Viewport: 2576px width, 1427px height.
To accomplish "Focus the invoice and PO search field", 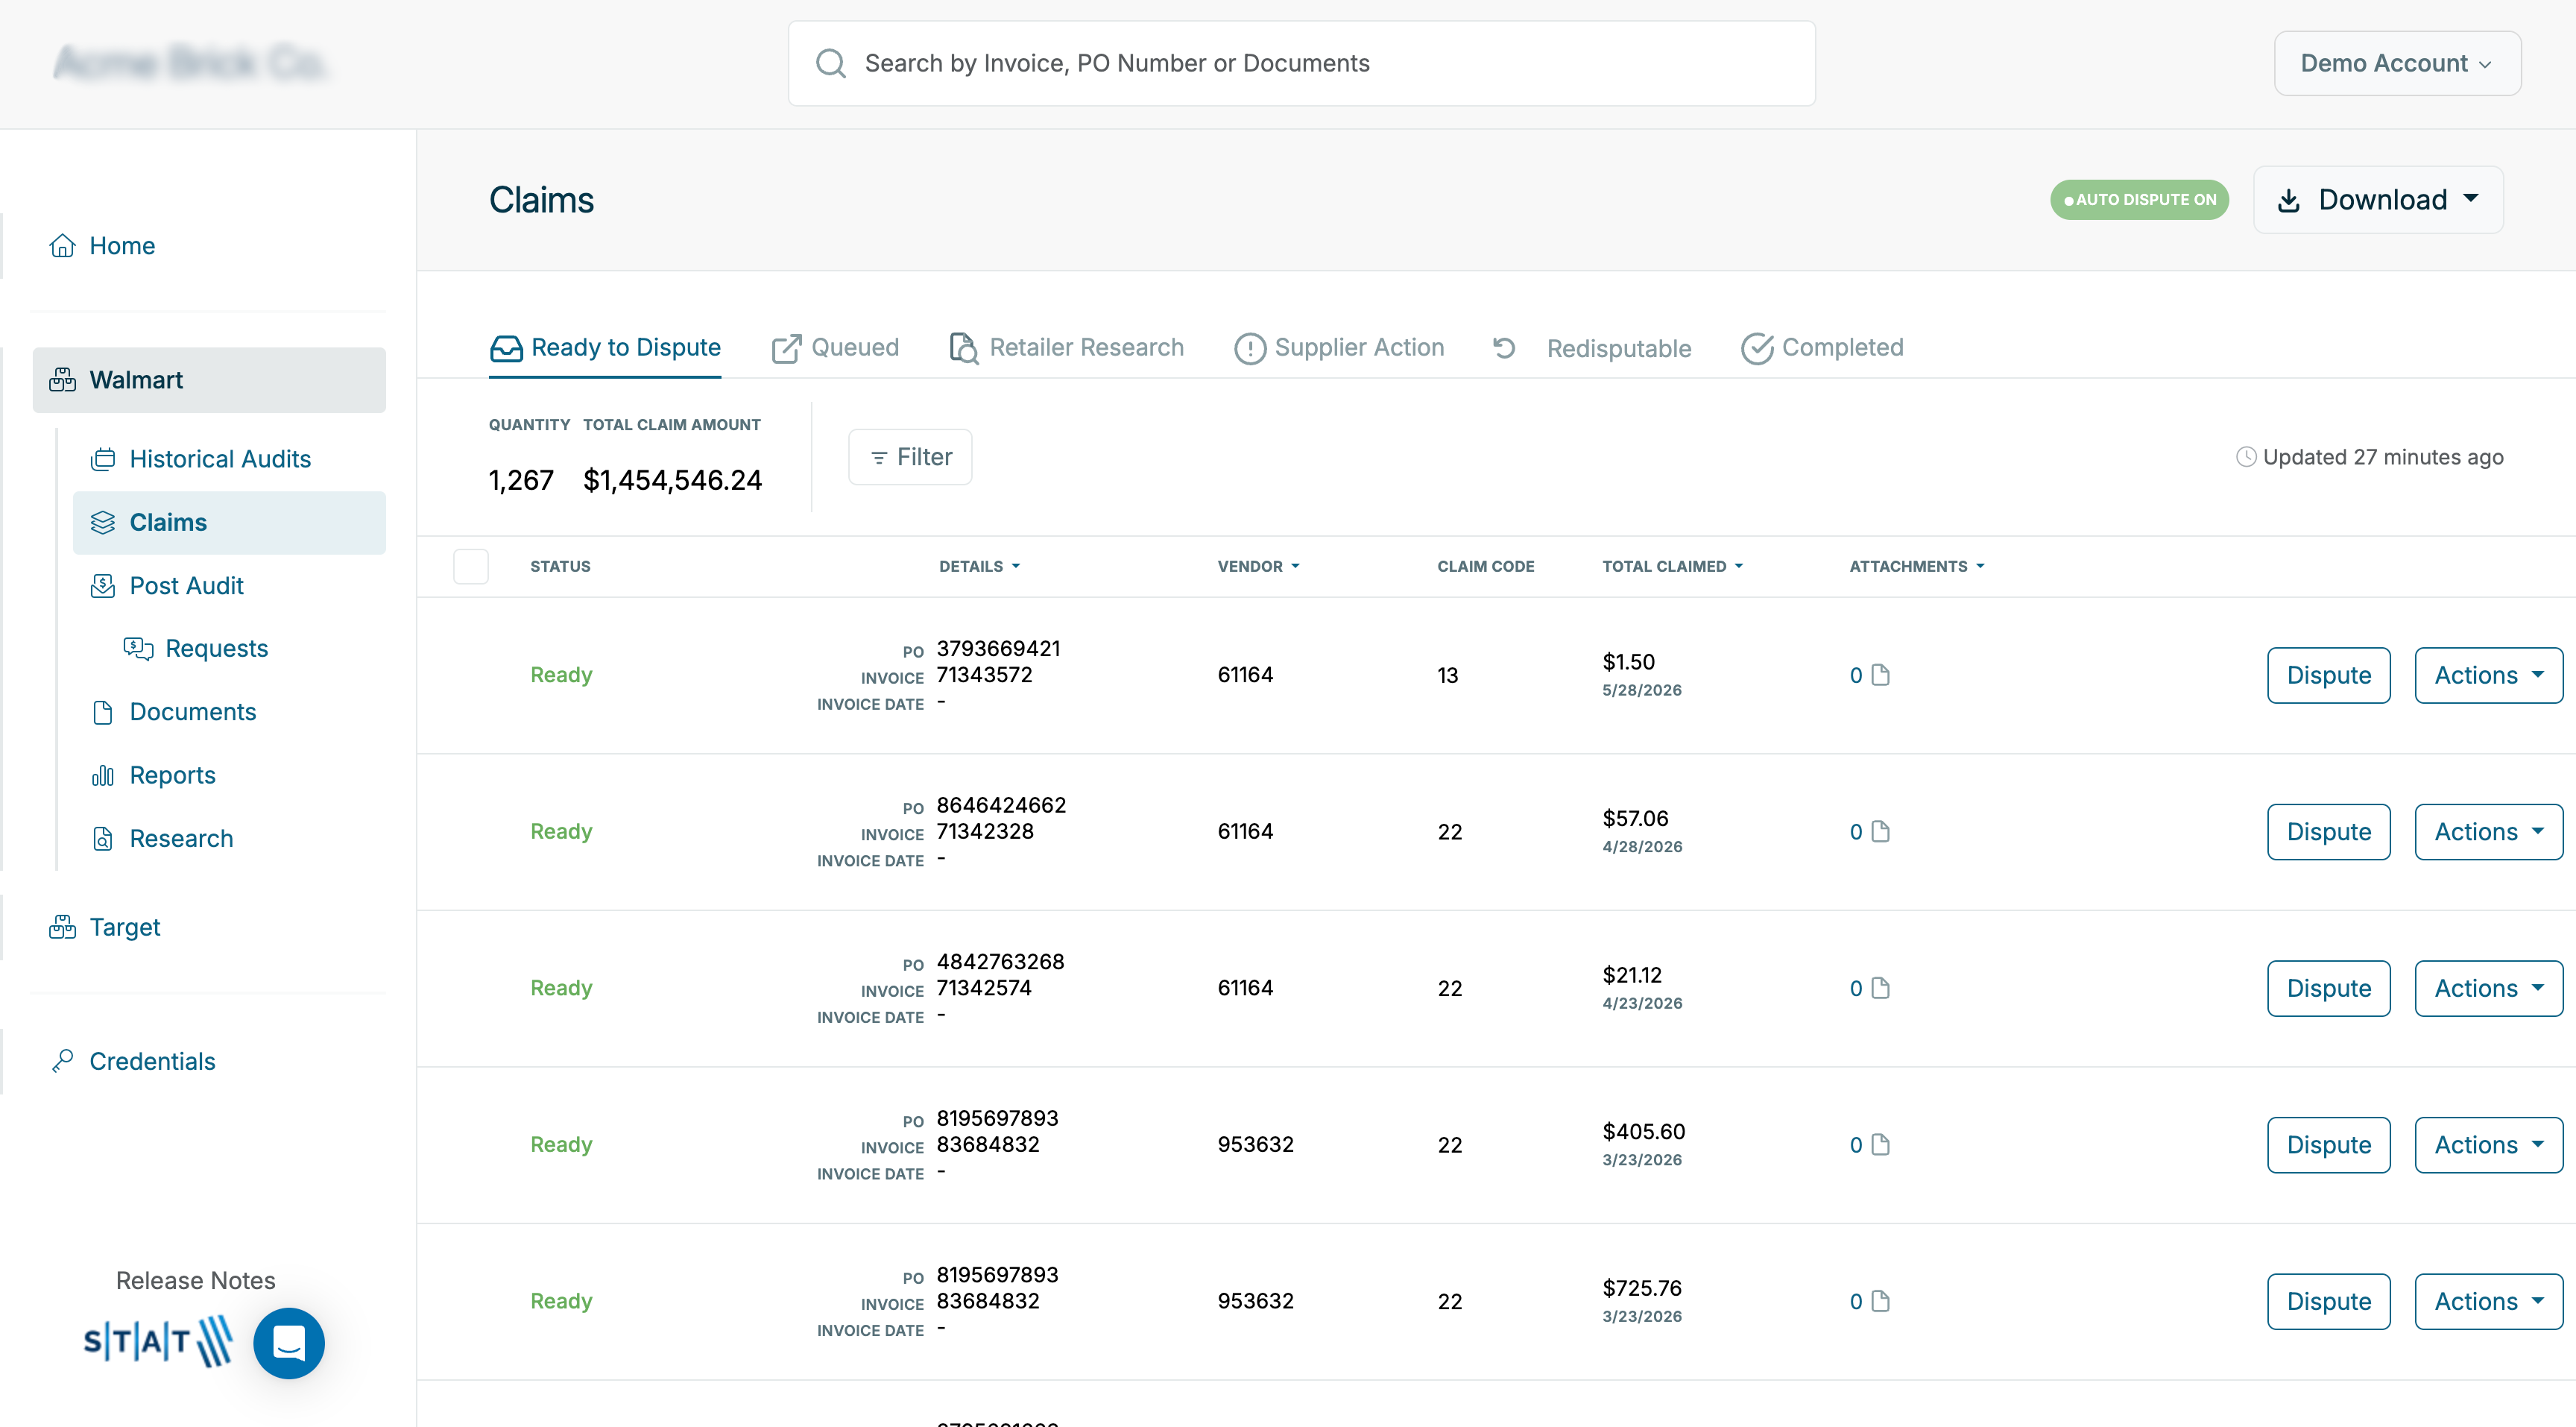I will click(1300, 64).
